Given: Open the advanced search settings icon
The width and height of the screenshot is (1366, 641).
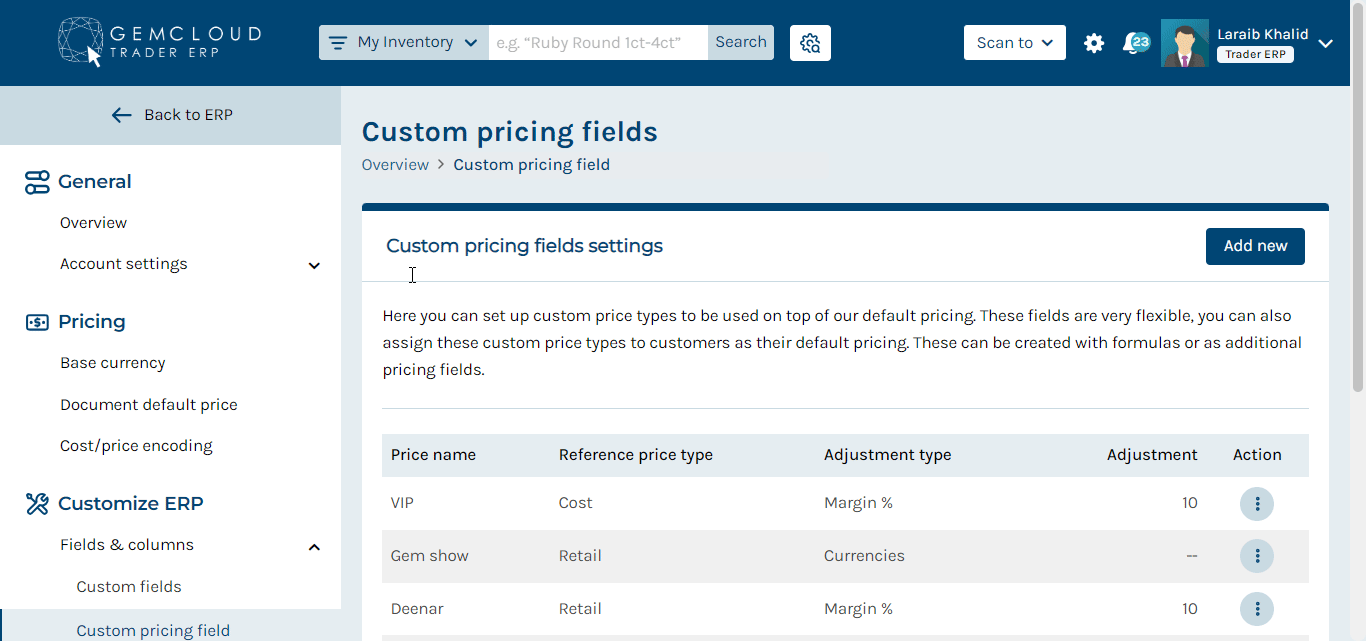Looking at the screenshot, I should [810, 43].
